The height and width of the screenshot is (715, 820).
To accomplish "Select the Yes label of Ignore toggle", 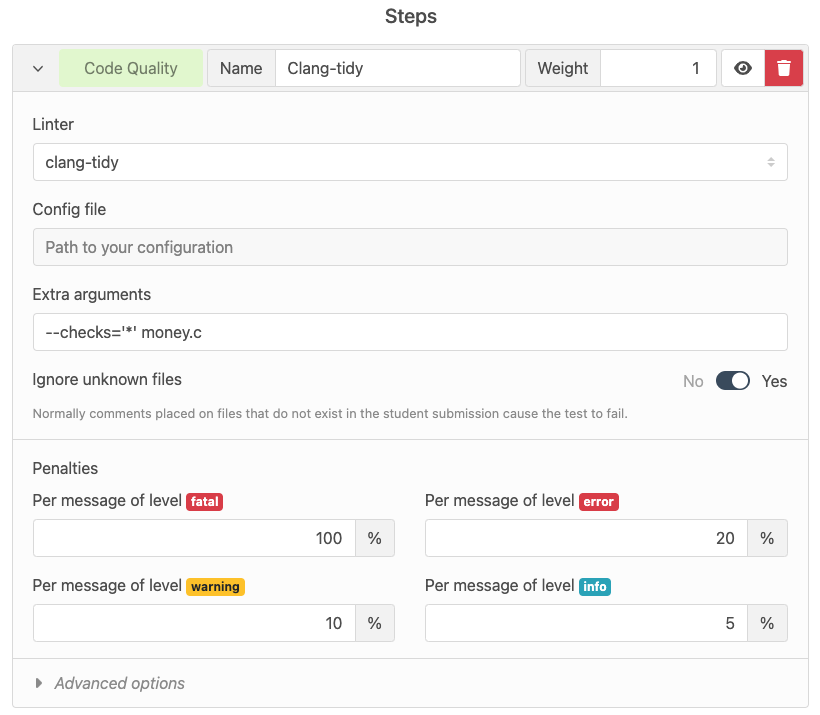I will pyautogui.click(x=774, y=381).
